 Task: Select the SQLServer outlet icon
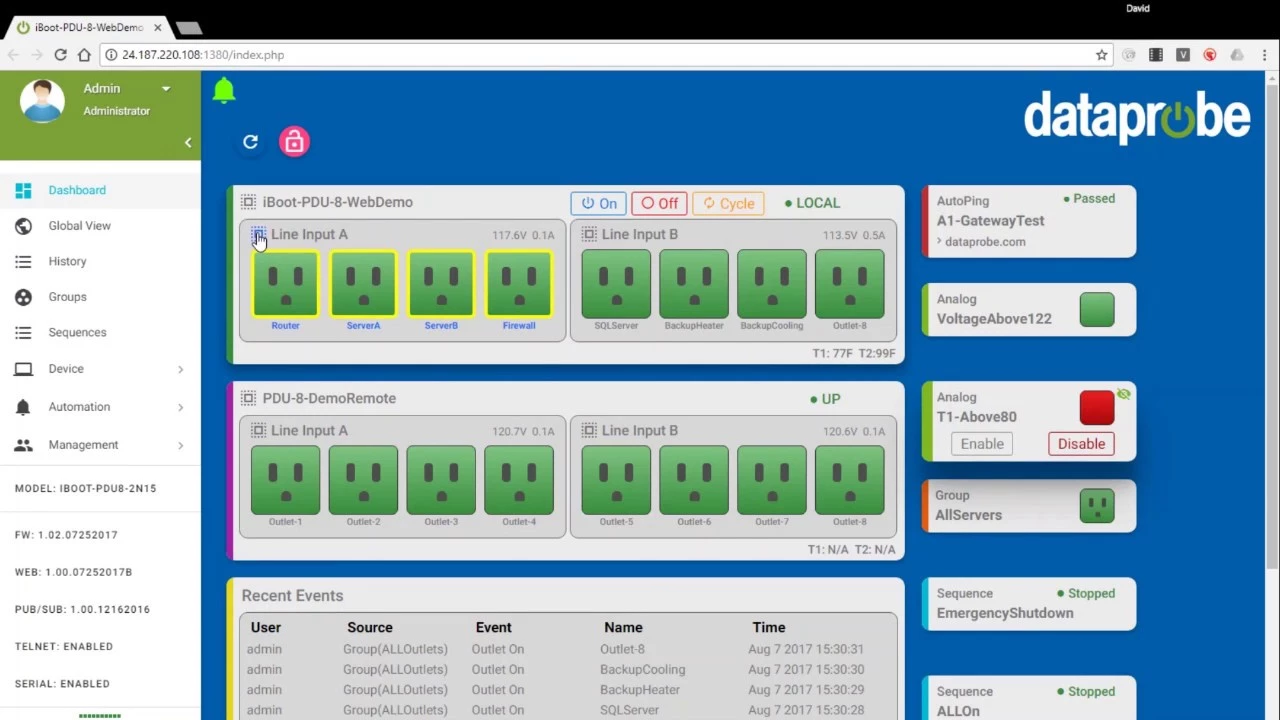(x=615, y=283)
